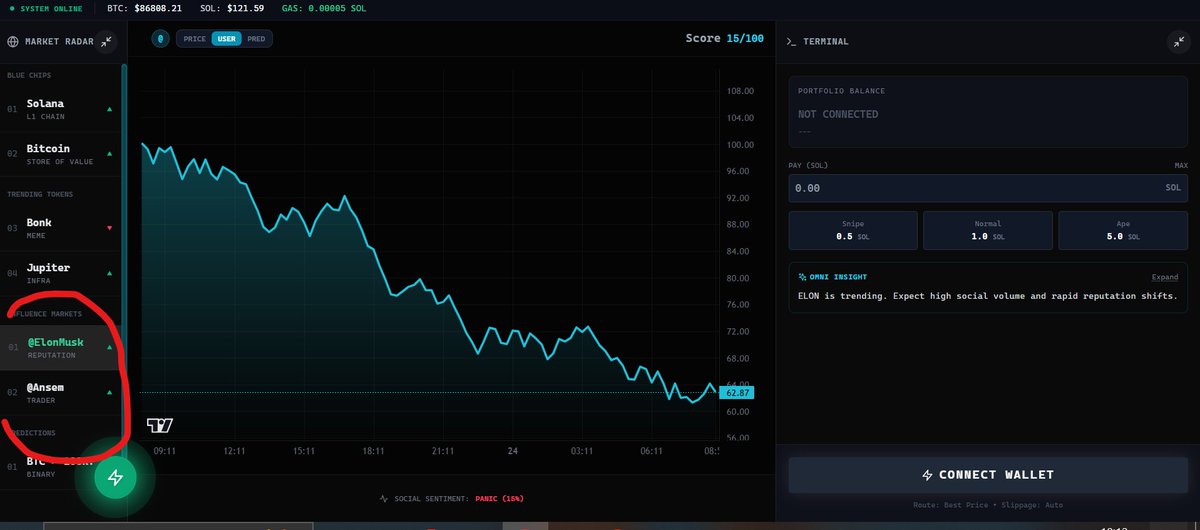Collapse the Terminal panel
The width and height of the screenshot is (1200, 530).
(1177, 41)
